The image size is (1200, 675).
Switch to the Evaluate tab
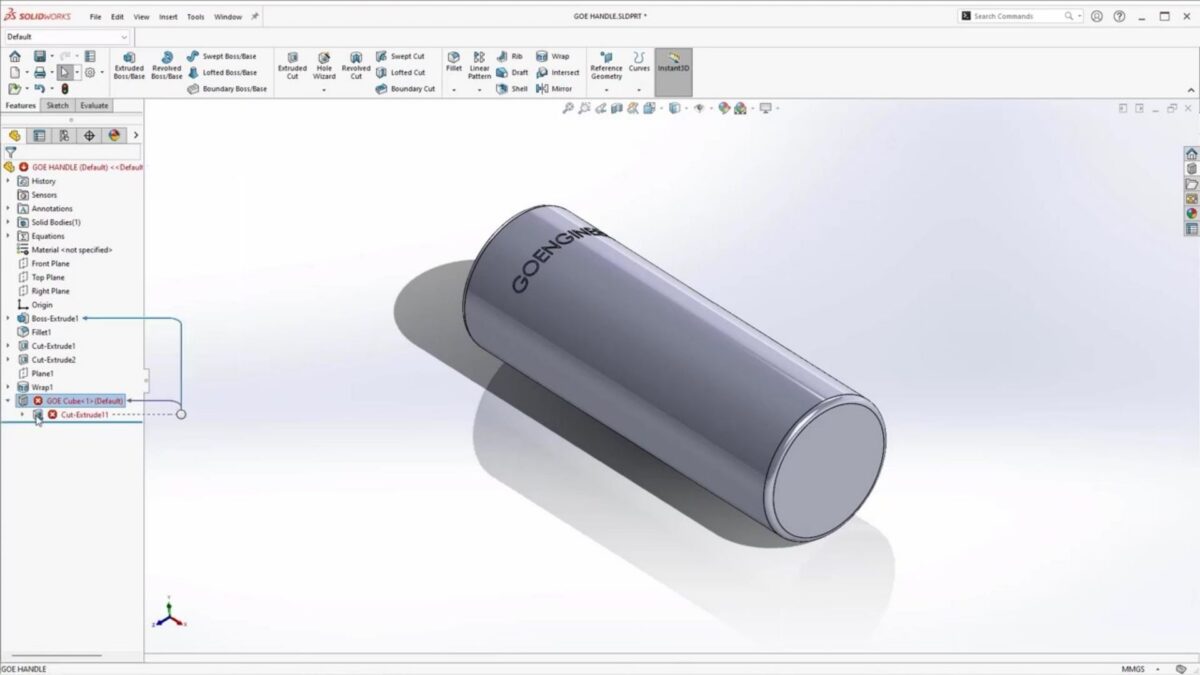point(94,105)
